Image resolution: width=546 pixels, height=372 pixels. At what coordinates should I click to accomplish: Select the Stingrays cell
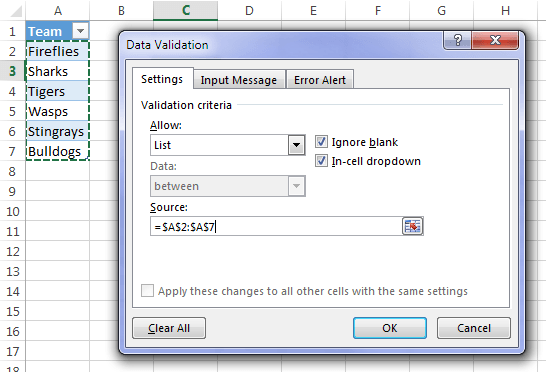pos(57,131)
